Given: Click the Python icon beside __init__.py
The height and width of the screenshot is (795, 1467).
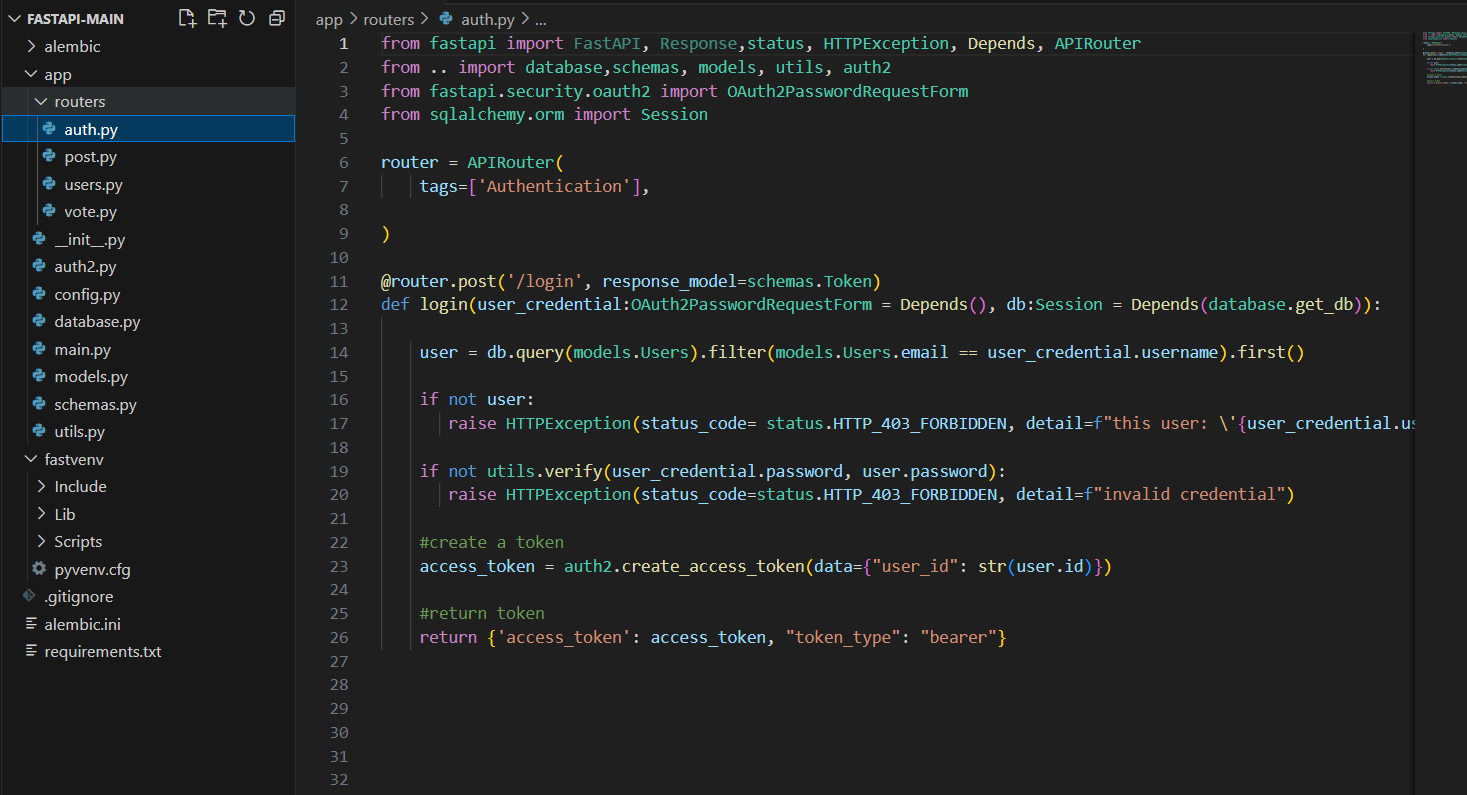Looking at the screenshot, I should coord(39,239).
